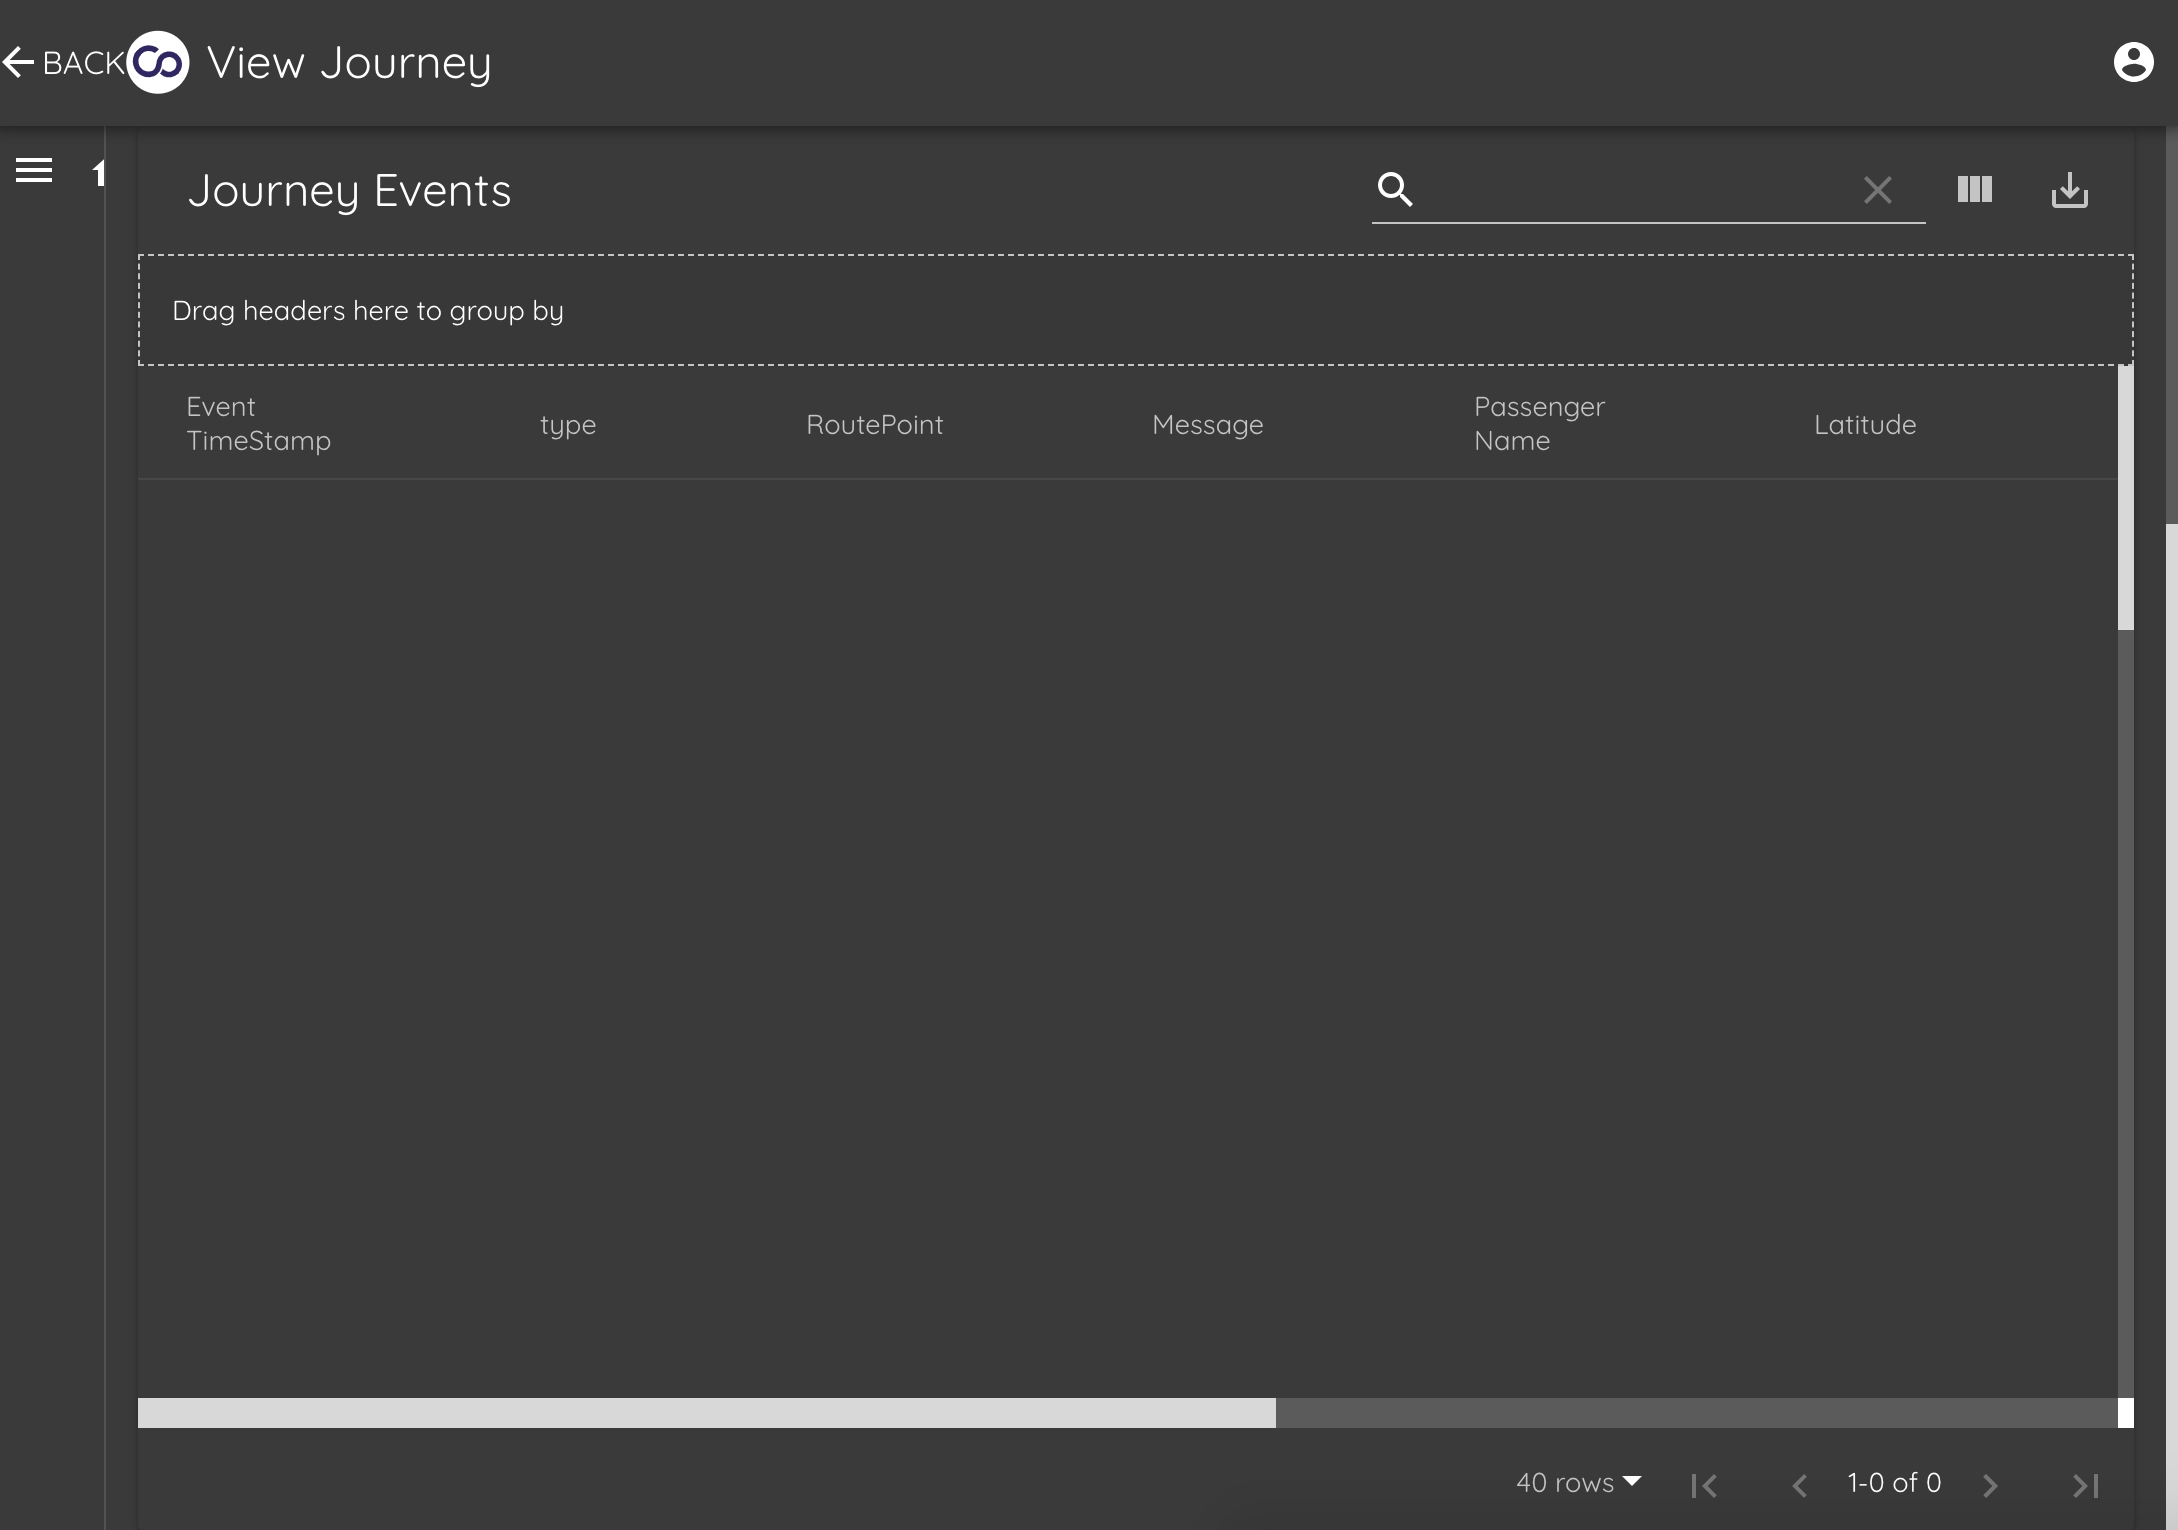Viewport: 2178px width, 1530px height.
Task: Clear the search query using the X icon
Action: (1877, 190)
